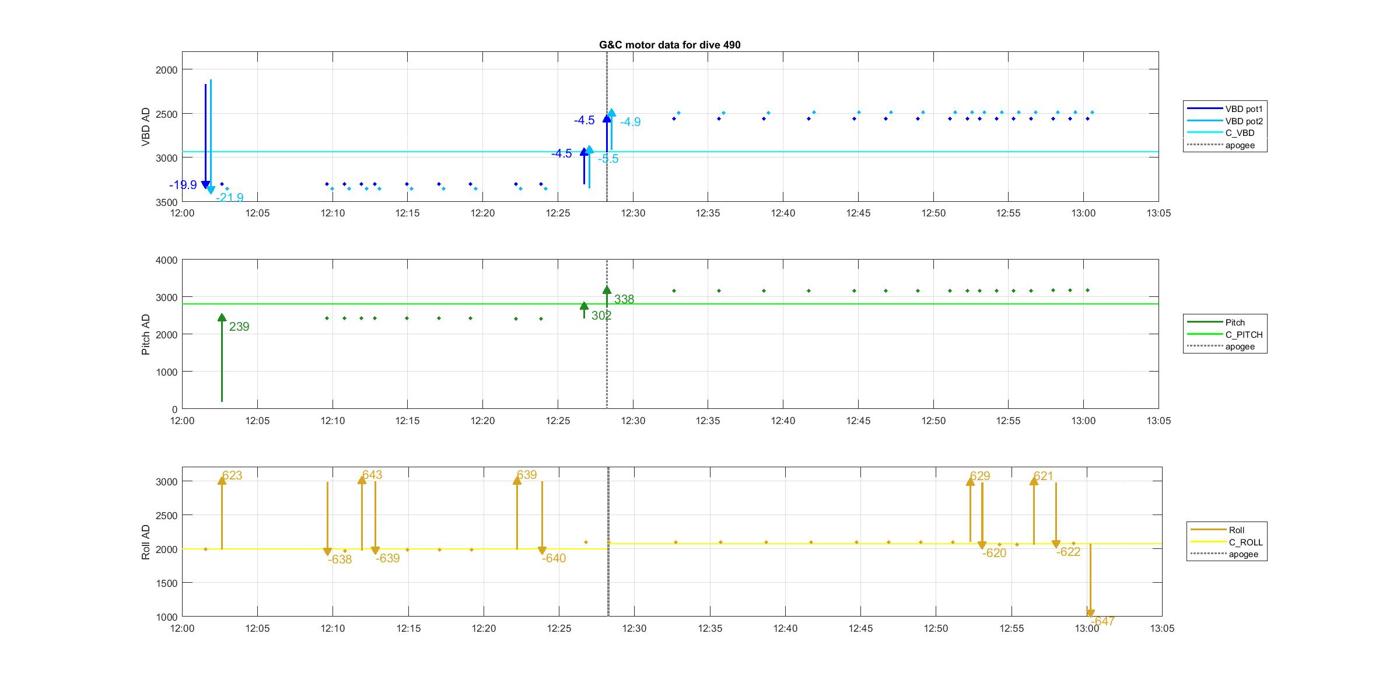The height and width of the screenshot is (693, 1400).
Task: Select the '-640' roll move label
Action: pos(554,558)
